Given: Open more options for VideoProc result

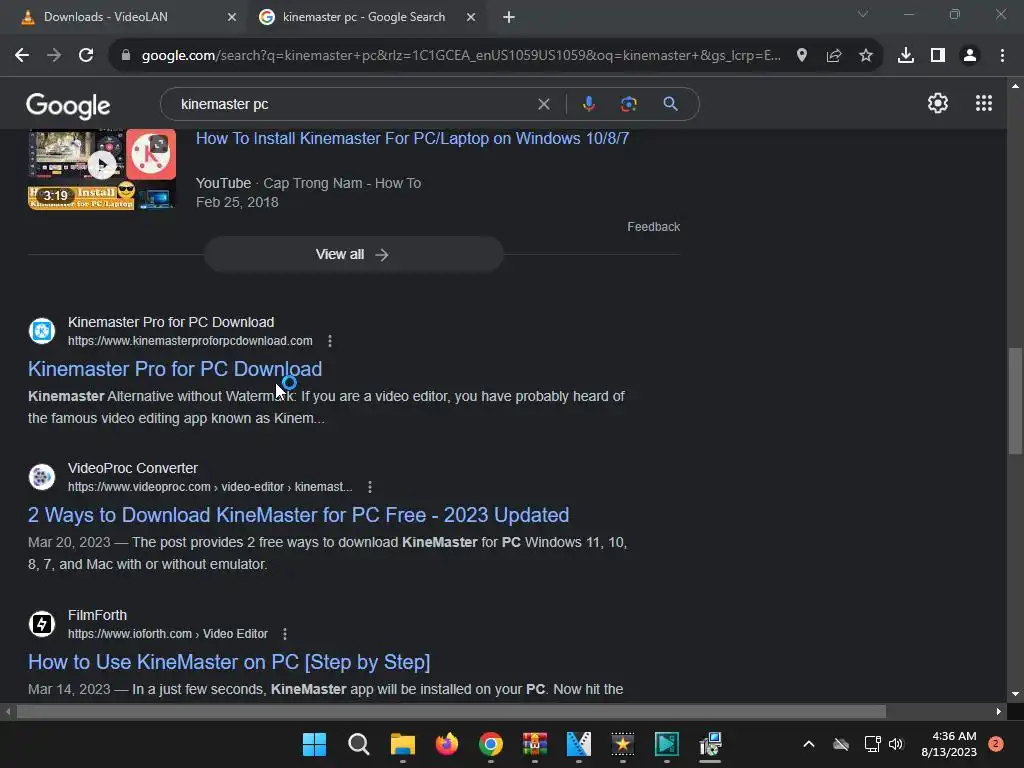Looking at the screenshot, I should pos(370,487).
